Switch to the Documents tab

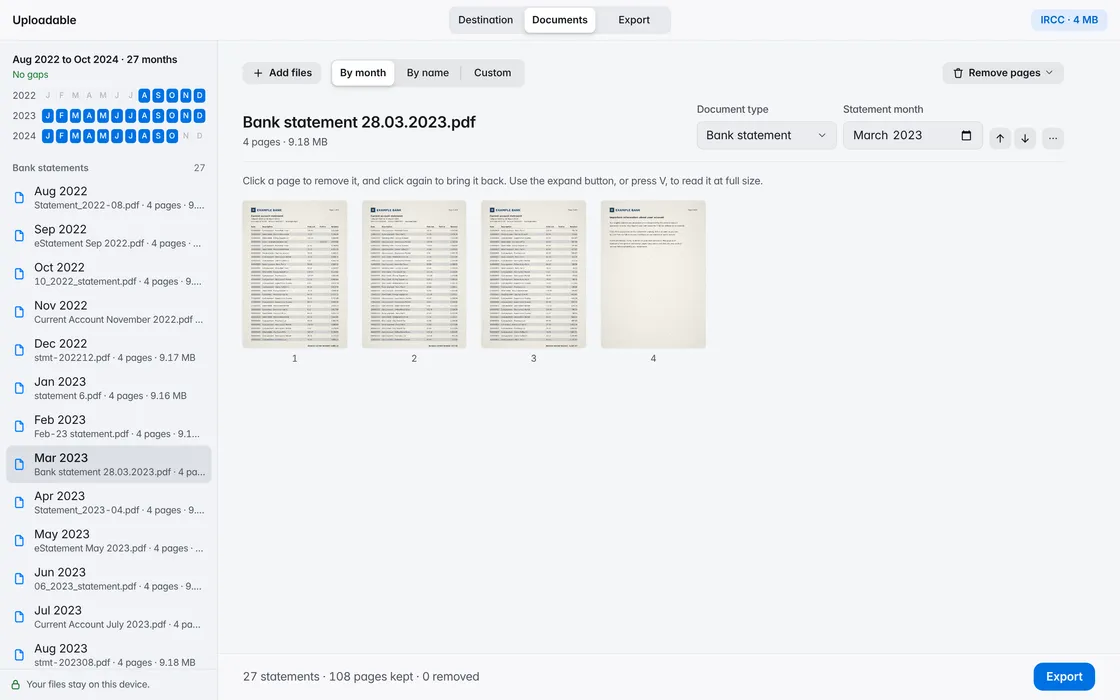click(559, 20)
